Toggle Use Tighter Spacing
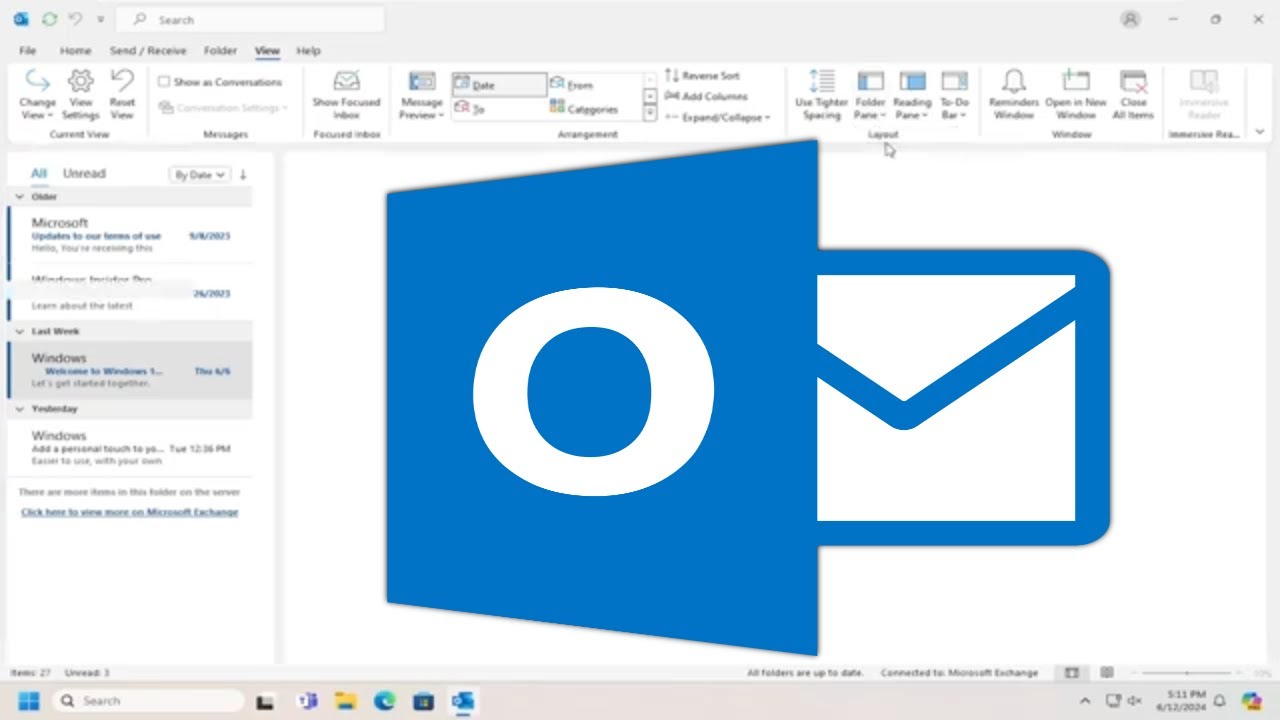The width and height of the screenshot is (1280, 720). click(x=821, y=95)
